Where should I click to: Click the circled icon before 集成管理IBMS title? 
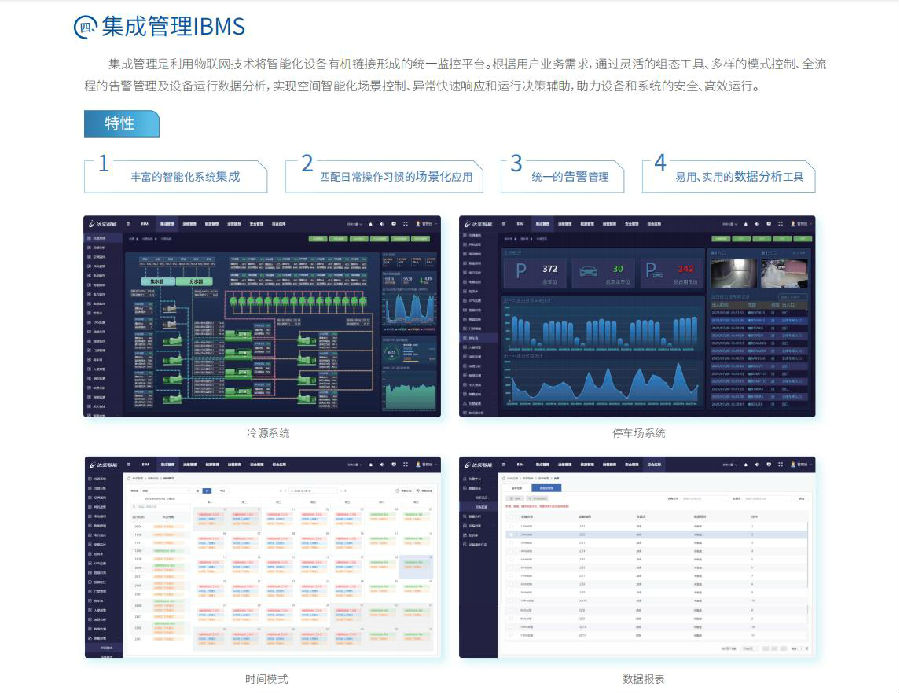[x=86, y=27]
